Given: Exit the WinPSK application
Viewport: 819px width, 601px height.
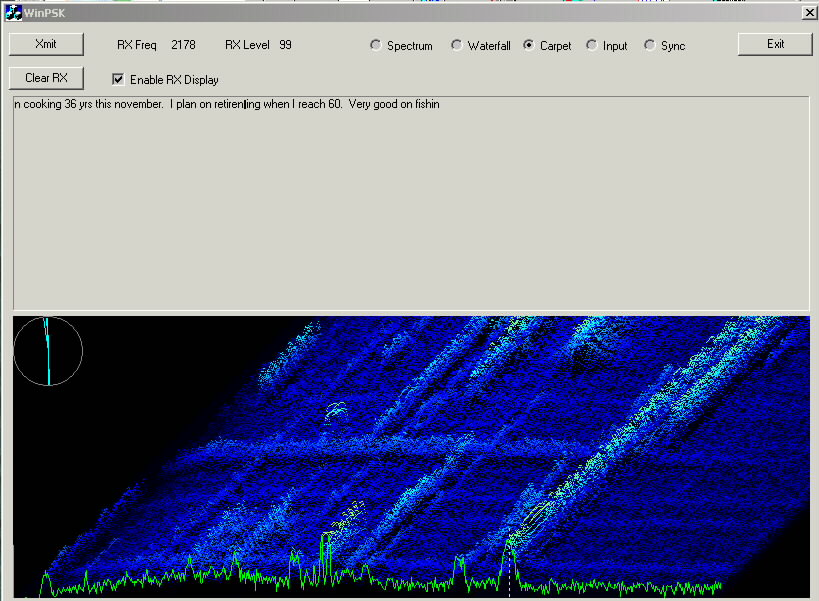Looking at the screenshot, I should pos(775,44).
